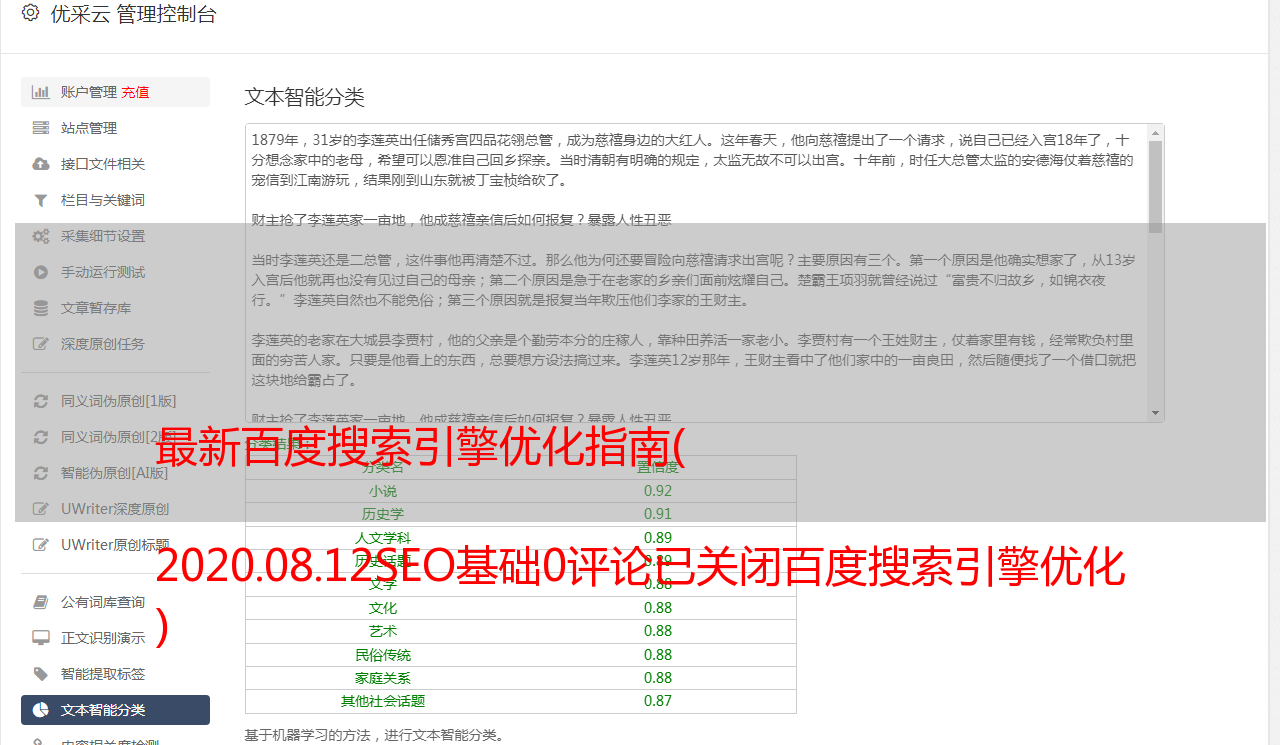Click the book icon for 公有词库查询
This screenshot has height=745, width=1280.
tap(41, 602)
